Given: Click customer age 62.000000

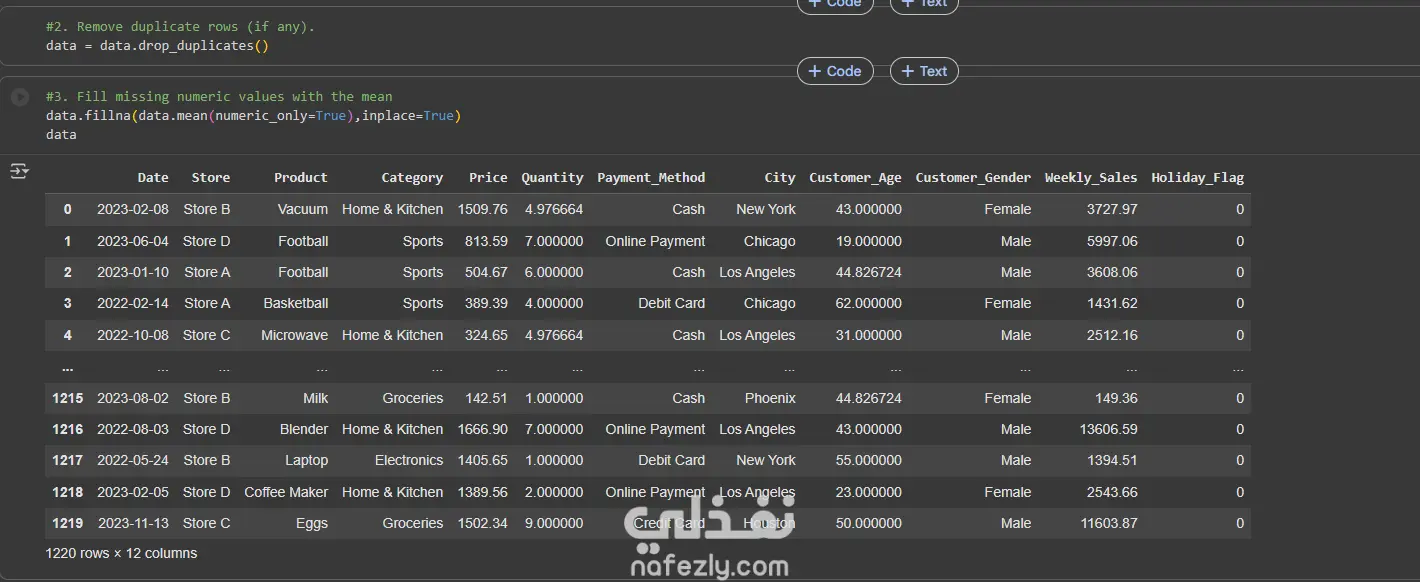Looking at the screenshot, I should coord(869,304).
